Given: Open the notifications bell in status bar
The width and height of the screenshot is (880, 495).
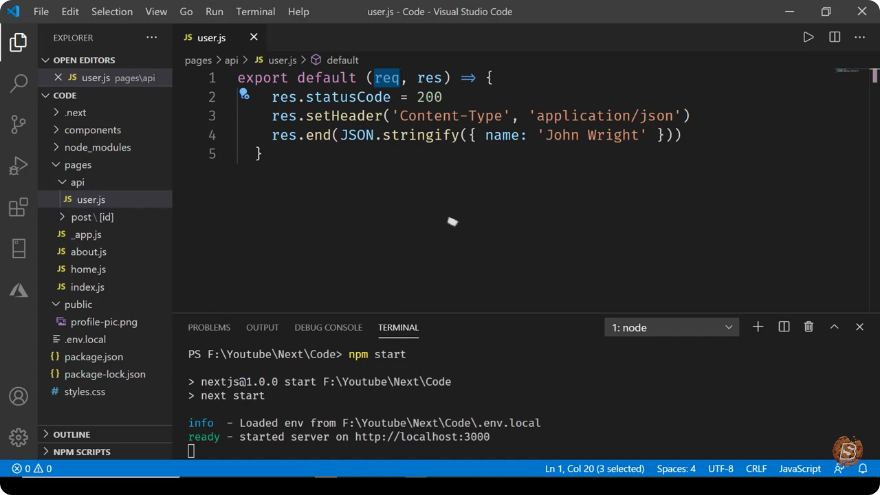Looking at the screenshot, I should 863,468.
